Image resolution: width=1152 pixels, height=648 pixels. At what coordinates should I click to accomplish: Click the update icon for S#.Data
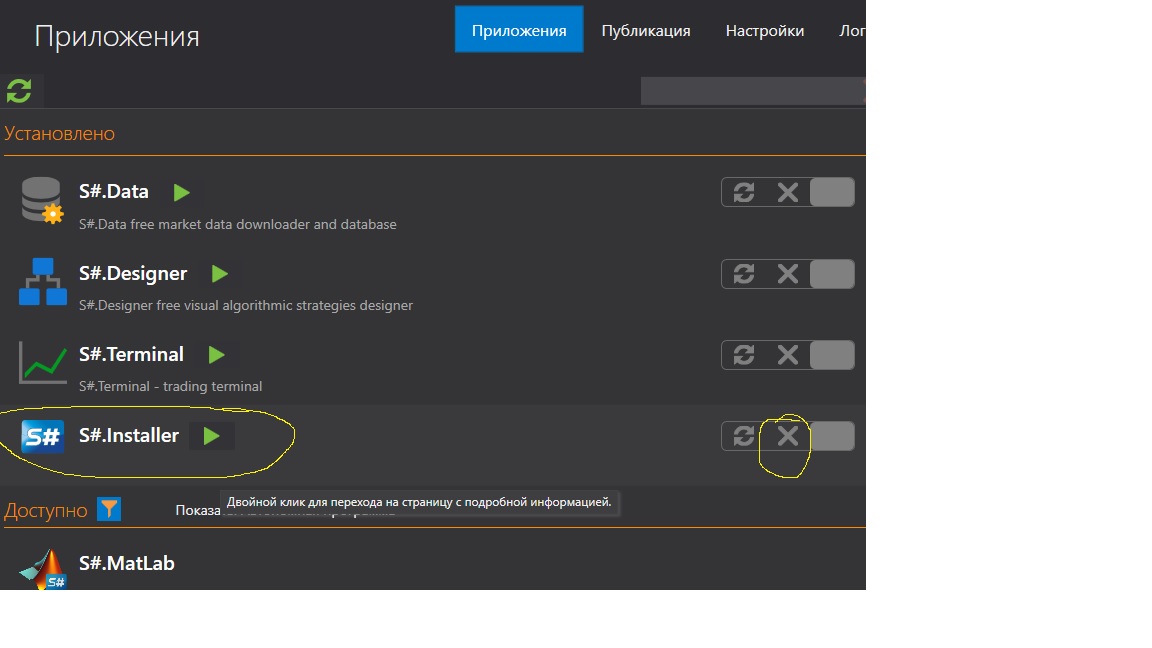click(744, 192)
